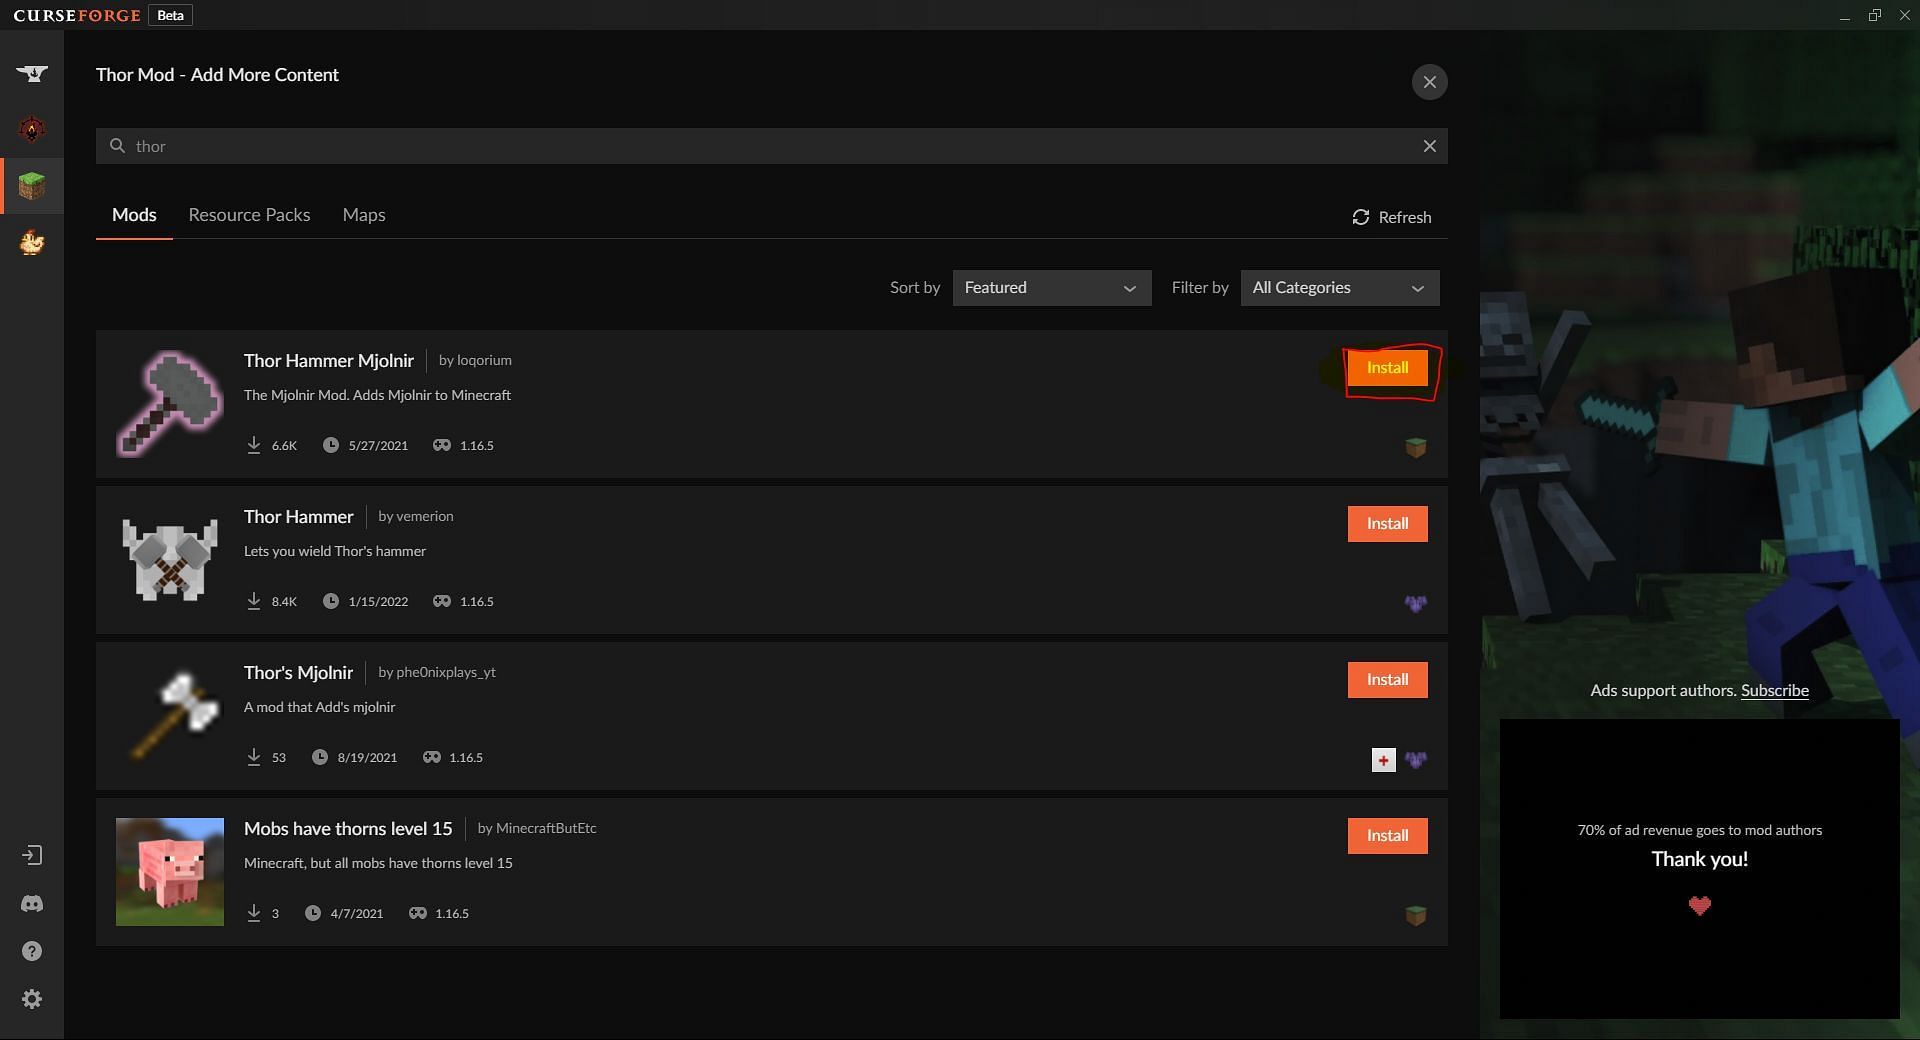Image resolution: width=1920 pixels, height=1040 pixels.
Task: Click the clock icon beside 8/19/2021
Action: tap(320, 757)
